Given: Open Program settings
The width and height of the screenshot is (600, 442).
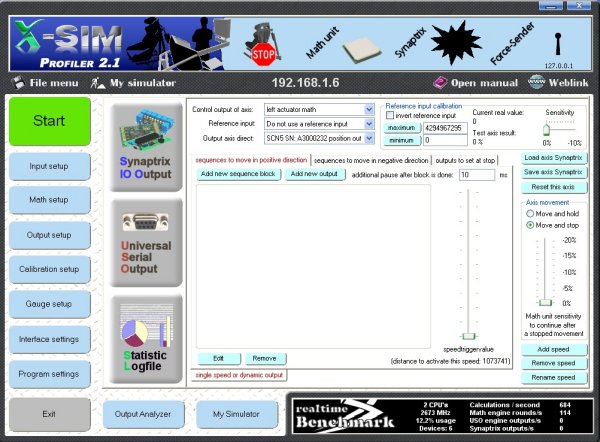Looking at the screenshot, I should click(x=49, y=374).
